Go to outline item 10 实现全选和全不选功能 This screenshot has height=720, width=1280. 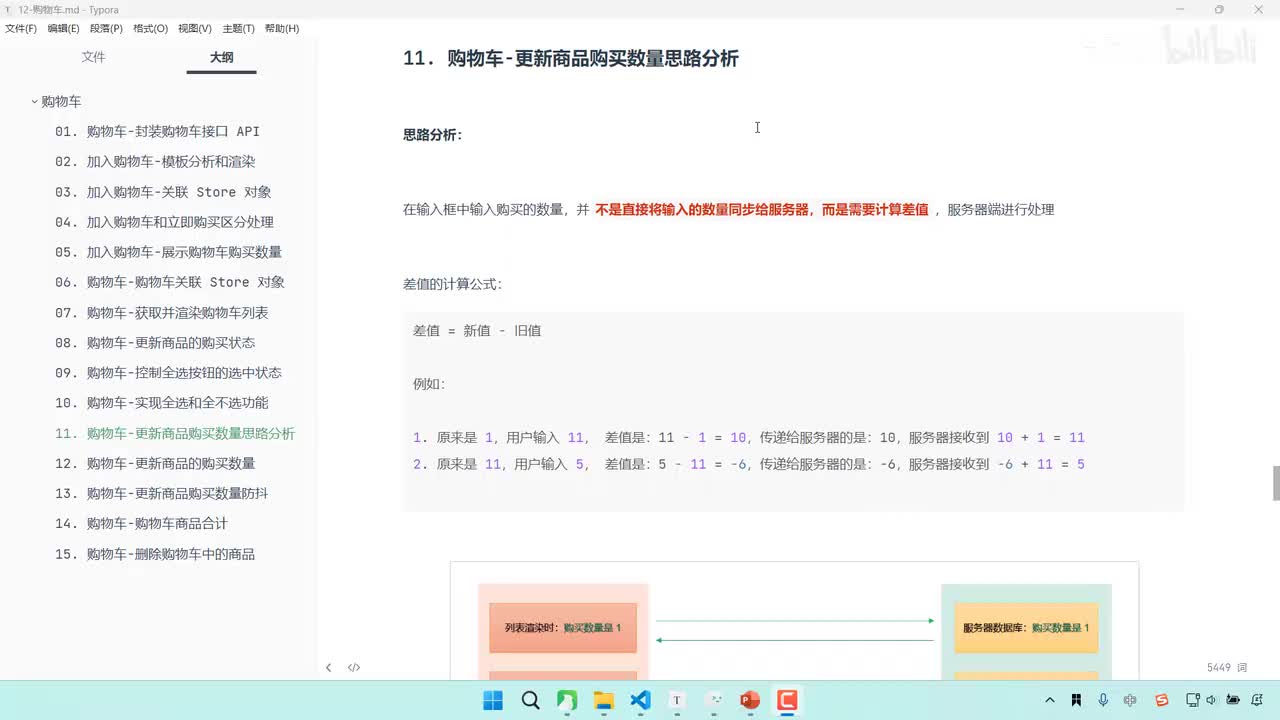[162, 403]
